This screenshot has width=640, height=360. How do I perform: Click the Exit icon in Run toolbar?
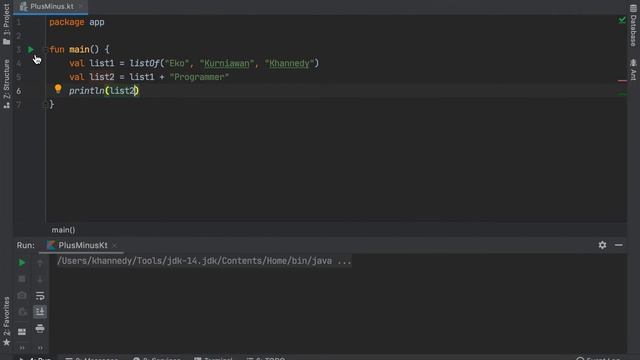coord(22,312)
